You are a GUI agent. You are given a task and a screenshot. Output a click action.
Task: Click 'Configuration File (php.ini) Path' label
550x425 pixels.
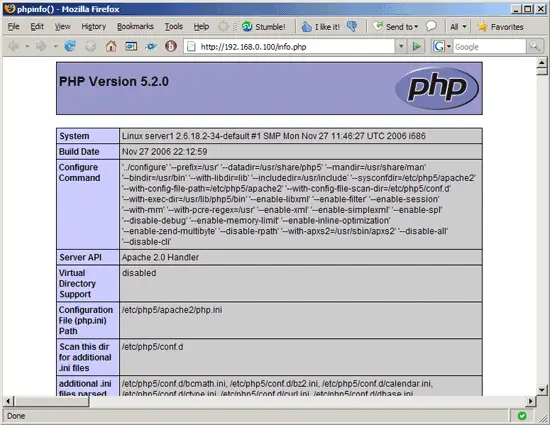pos(86,321)
